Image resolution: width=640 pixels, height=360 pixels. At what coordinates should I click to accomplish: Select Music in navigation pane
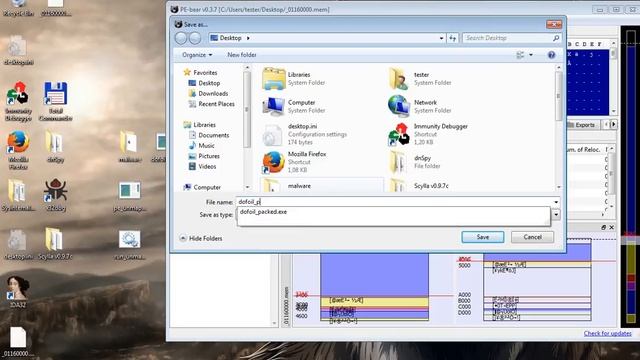coord(202,146)
